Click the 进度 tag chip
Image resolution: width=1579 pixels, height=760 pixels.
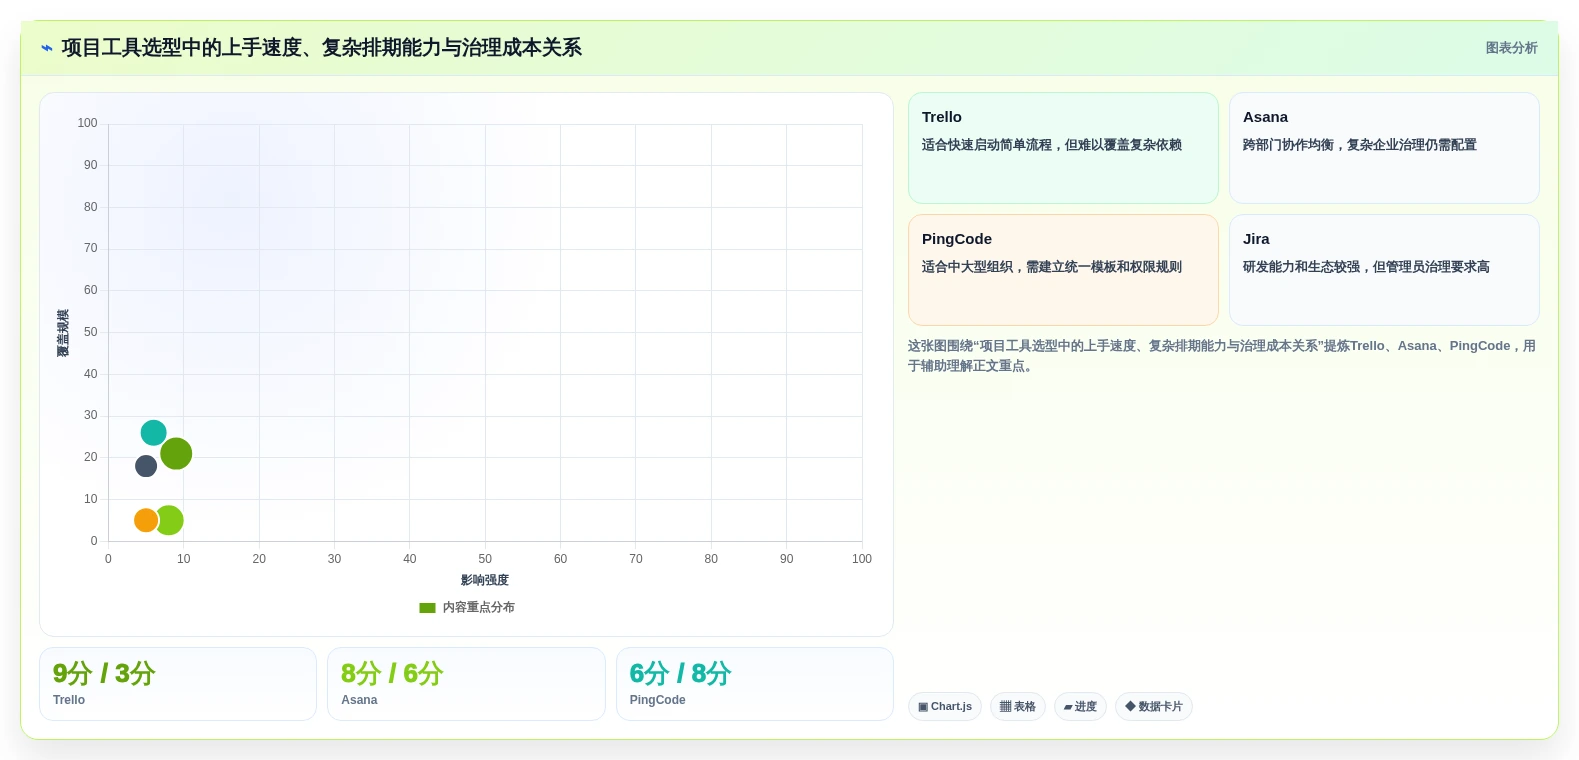tap(1080, 707)
